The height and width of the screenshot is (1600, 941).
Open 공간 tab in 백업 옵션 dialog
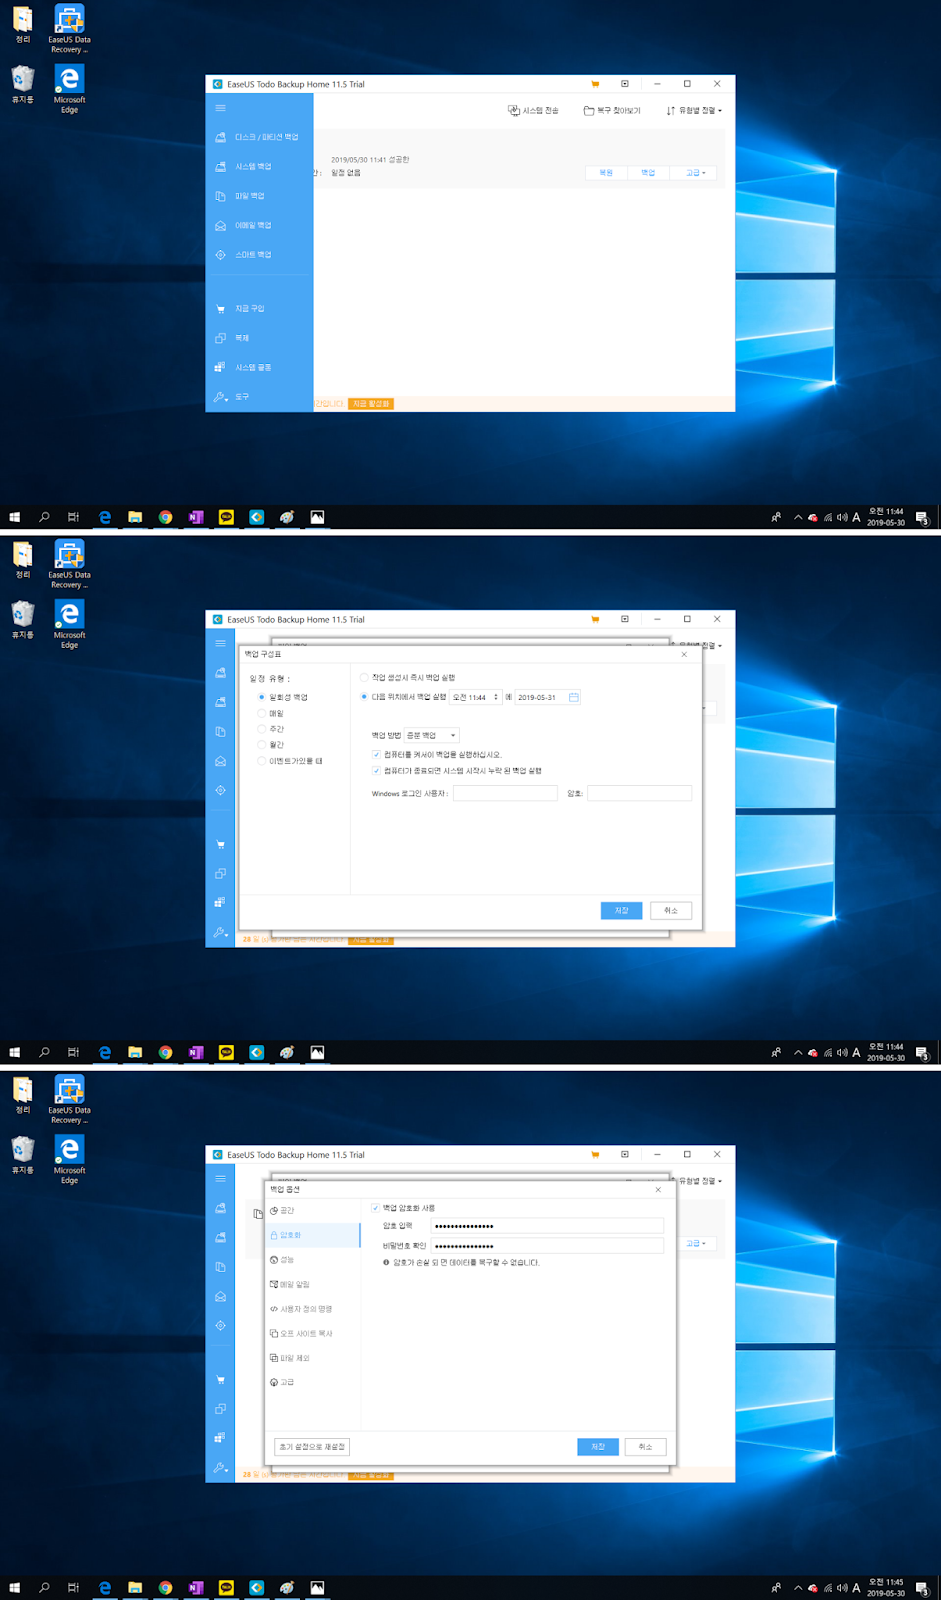[x=312, y=1210]
